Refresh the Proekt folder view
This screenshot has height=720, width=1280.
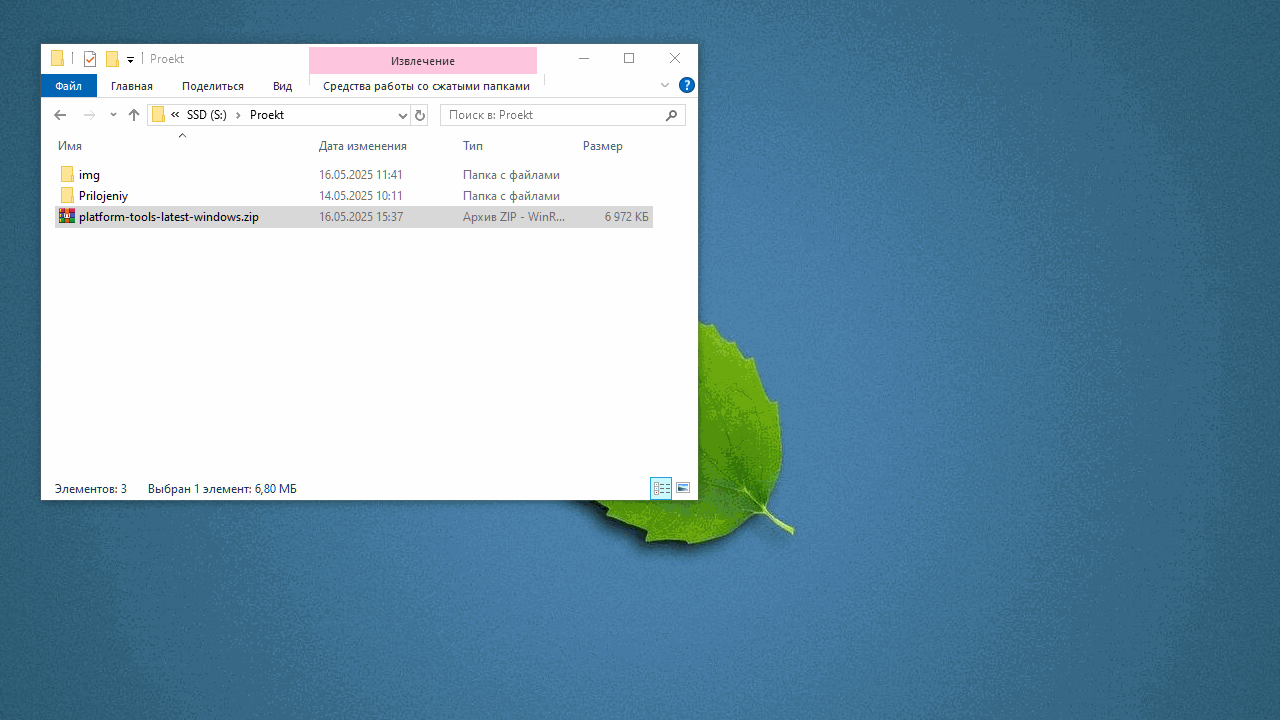420,115
